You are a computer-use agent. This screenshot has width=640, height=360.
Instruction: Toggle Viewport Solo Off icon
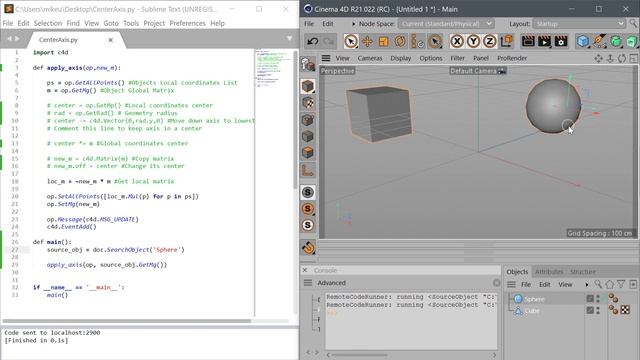coord(308,192)
